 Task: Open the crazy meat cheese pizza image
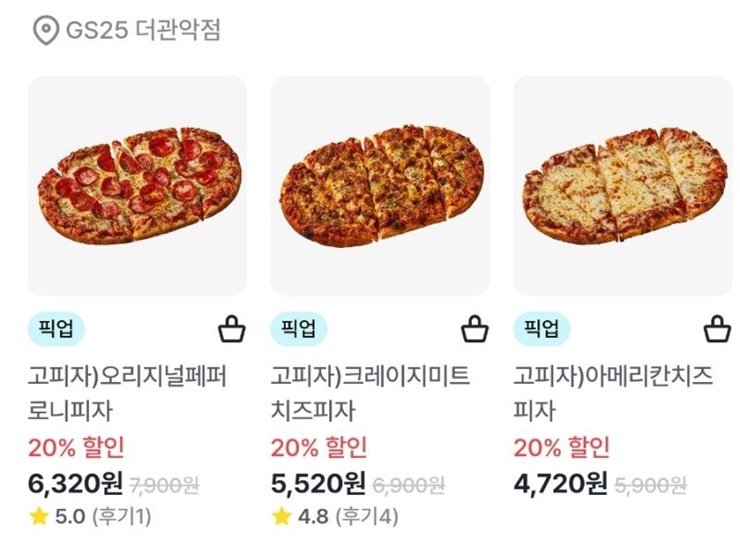(x=380, y=186)
